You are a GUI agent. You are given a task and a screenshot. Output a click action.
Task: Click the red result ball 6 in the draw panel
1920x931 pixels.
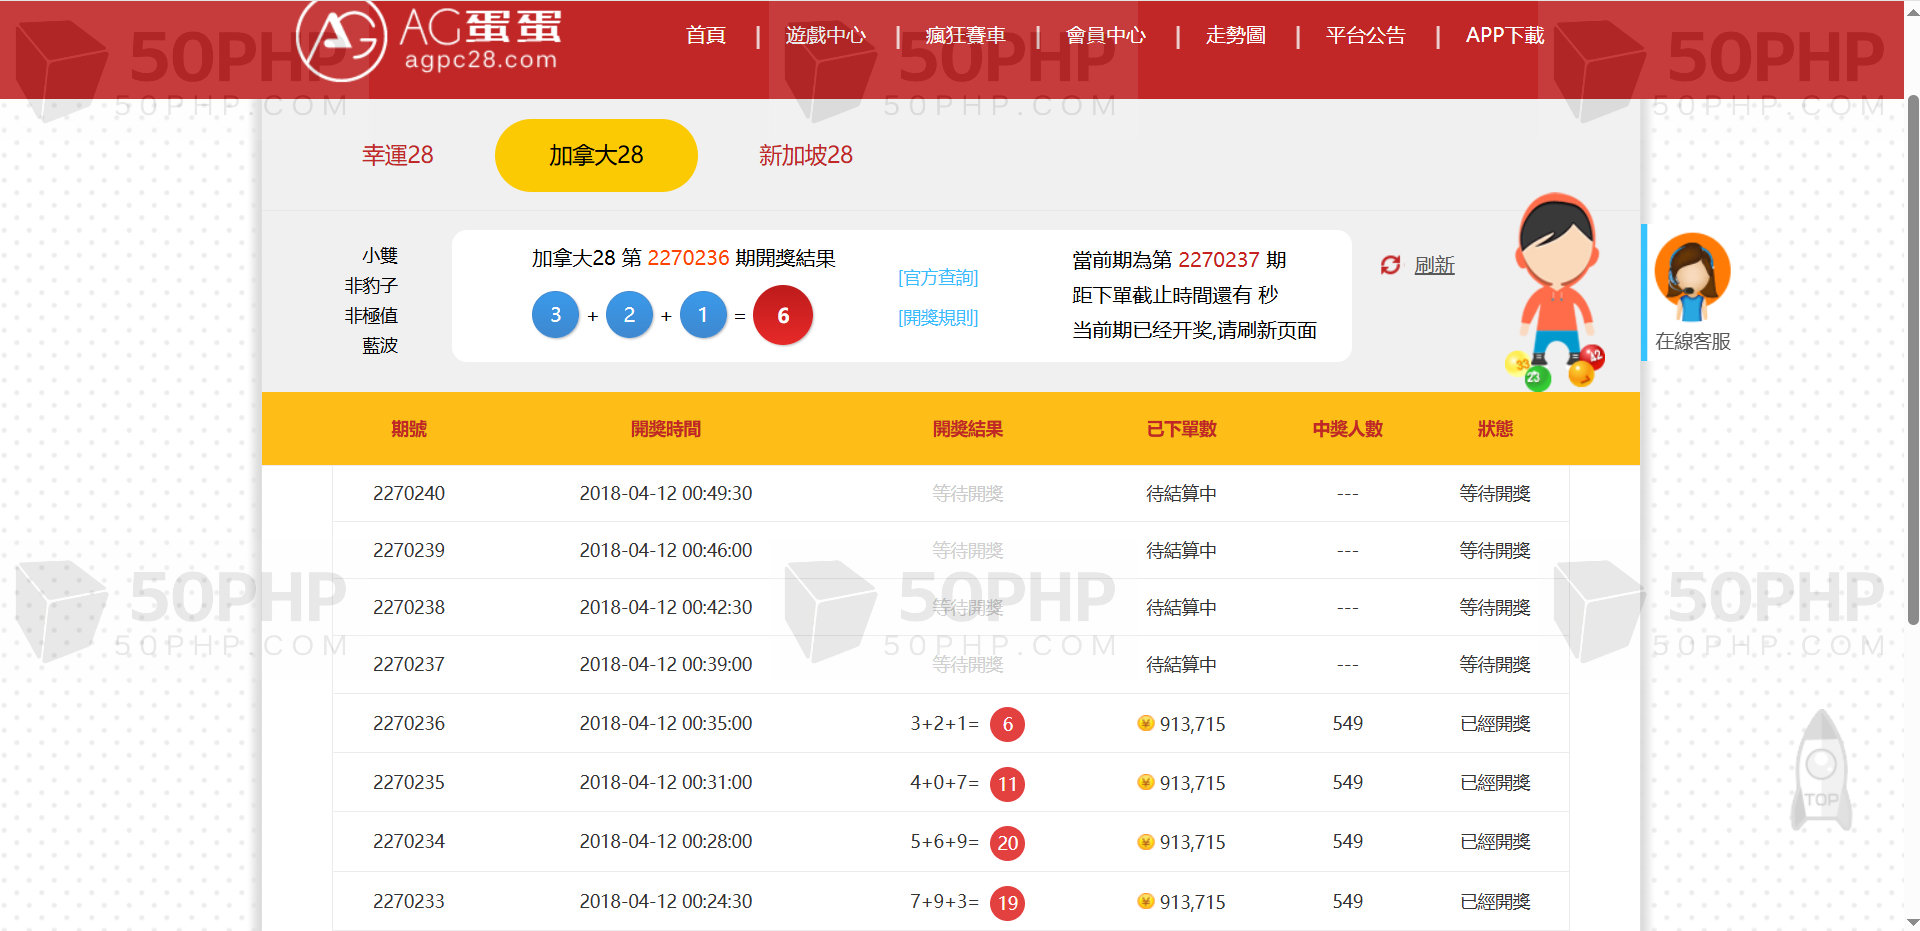(783, 315)
